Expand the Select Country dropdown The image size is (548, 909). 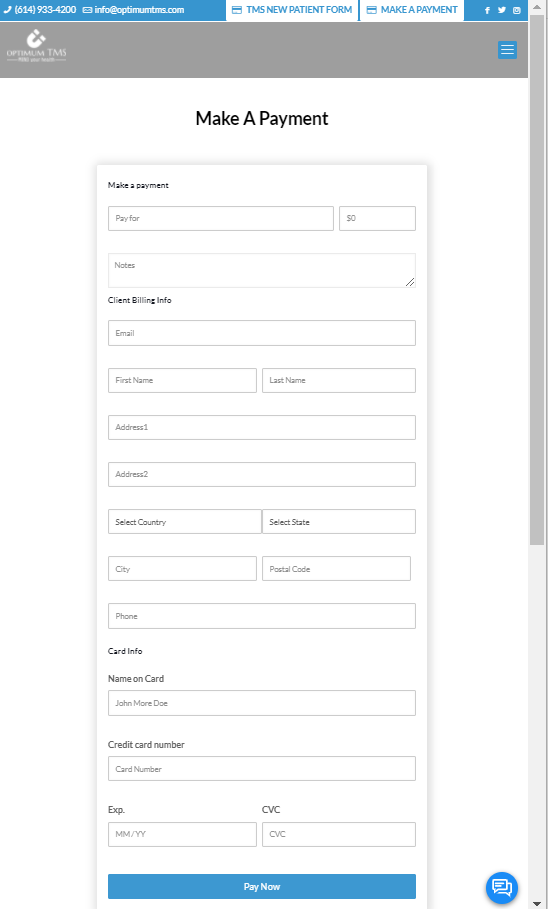[x=184, y=522]
